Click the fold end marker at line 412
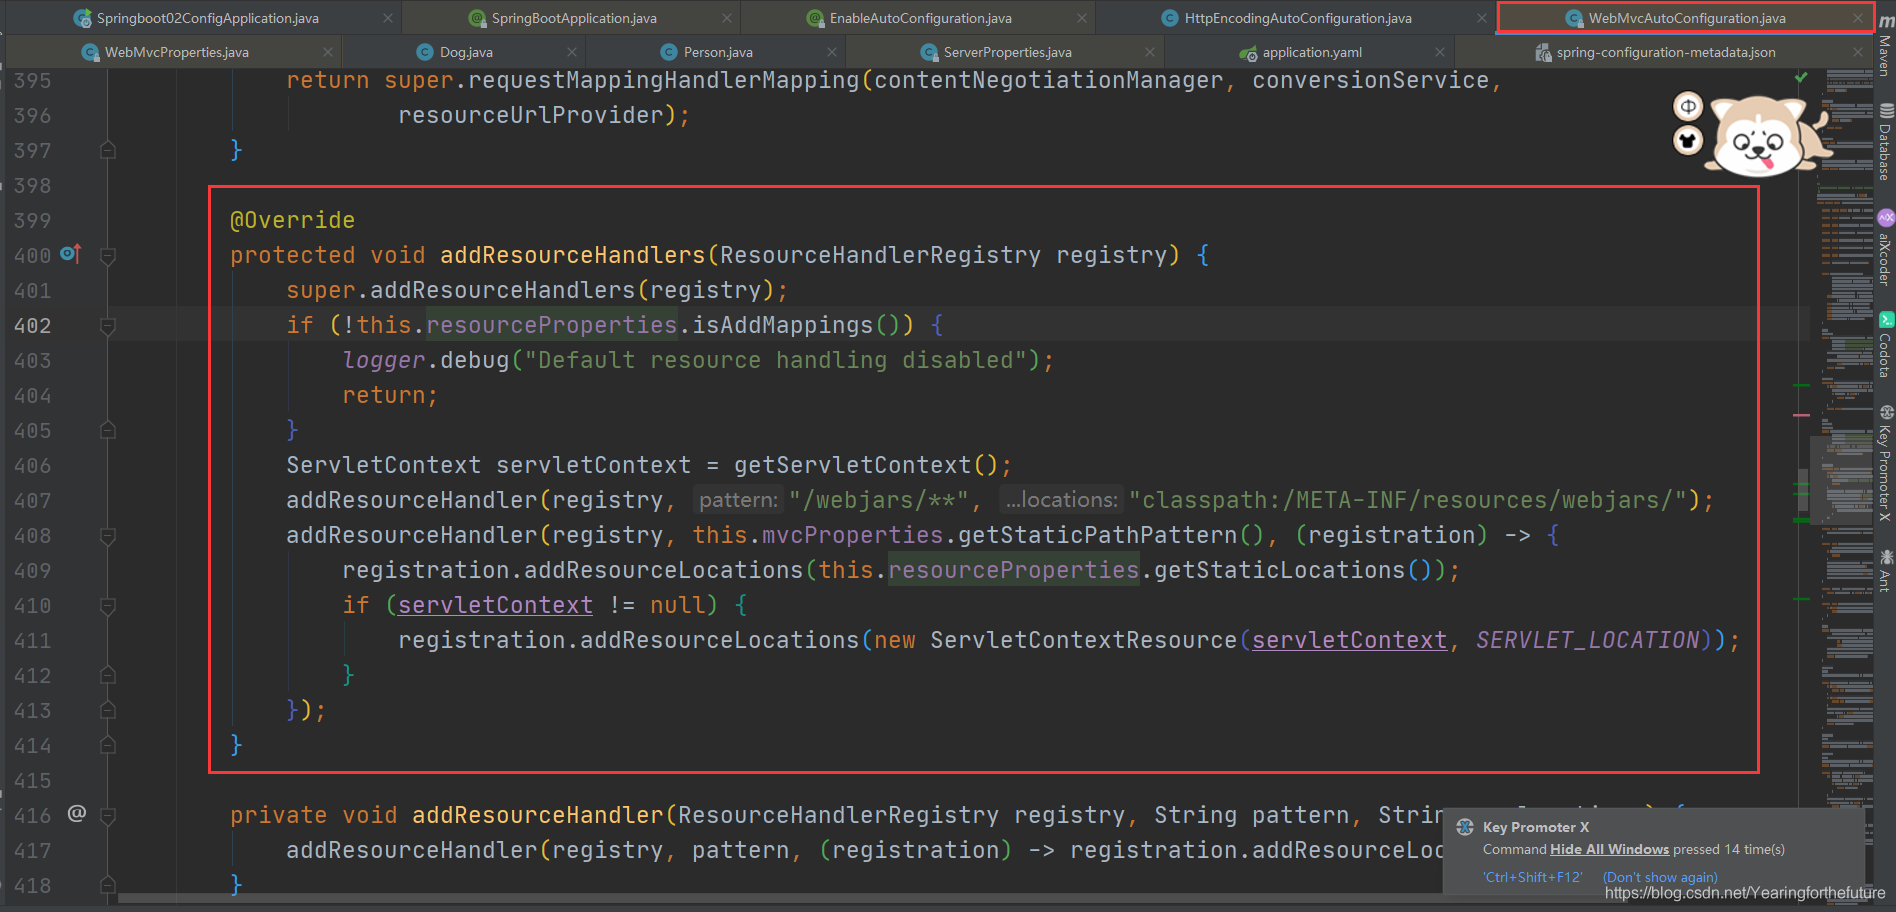The width and height of the screenshot is (1896, 912). pos(108,675)
